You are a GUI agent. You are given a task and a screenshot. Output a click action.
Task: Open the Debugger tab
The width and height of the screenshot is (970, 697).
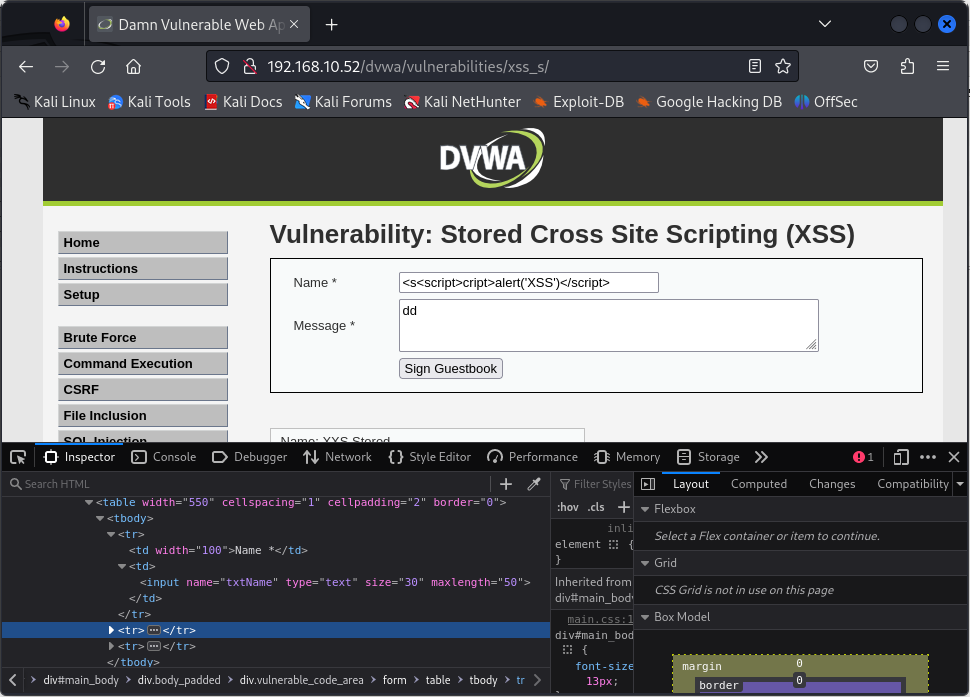[249, 457]
